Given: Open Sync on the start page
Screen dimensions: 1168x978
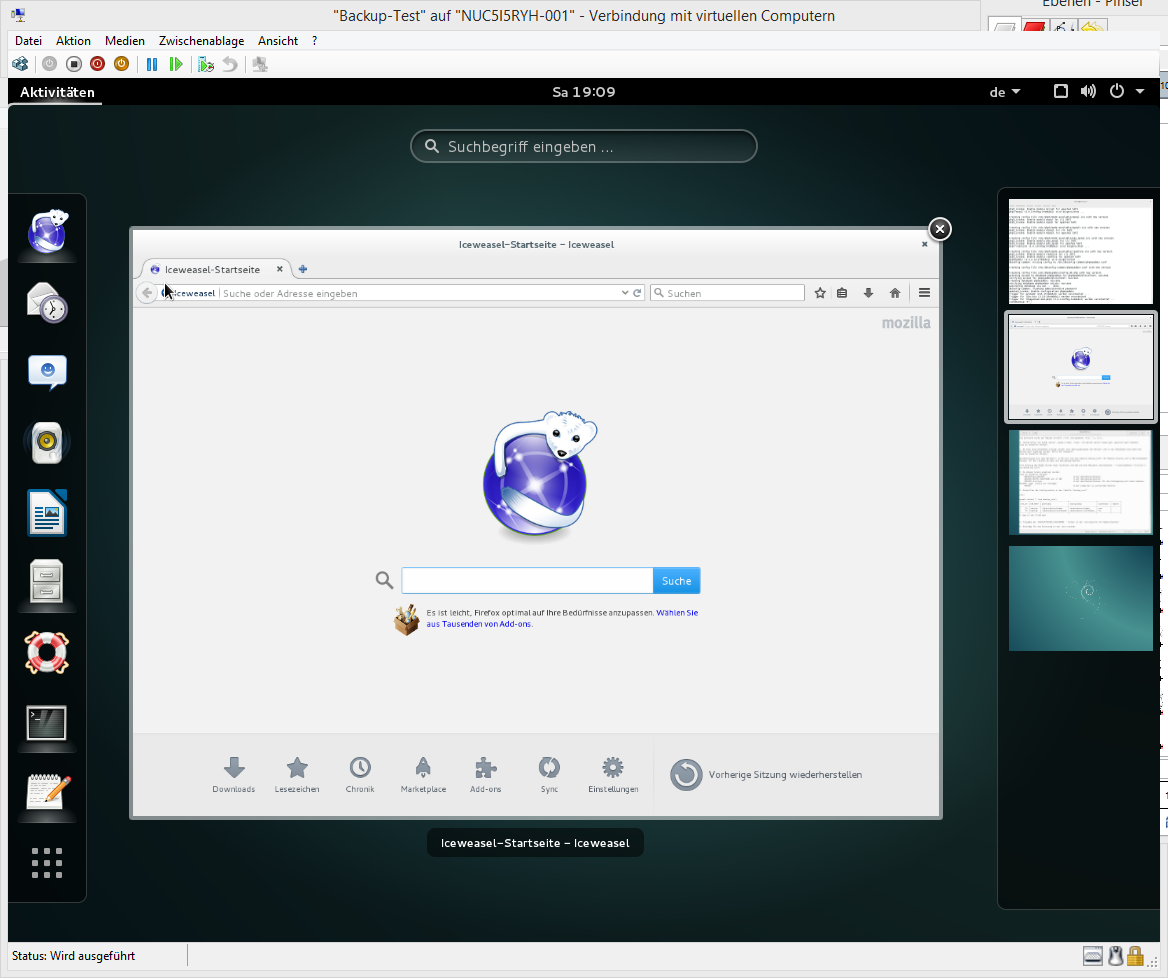Looking at the screenshot, I should 549,775.
